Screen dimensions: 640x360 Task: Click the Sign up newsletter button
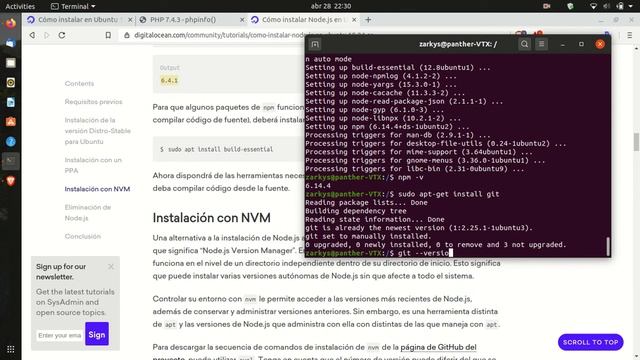[x=97, y=334]
